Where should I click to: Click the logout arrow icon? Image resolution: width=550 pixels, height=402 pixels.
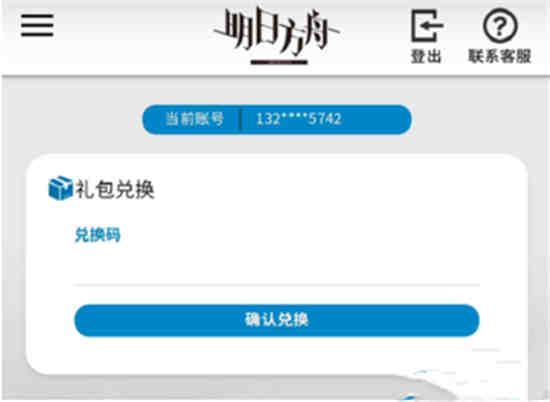point(427,26)
